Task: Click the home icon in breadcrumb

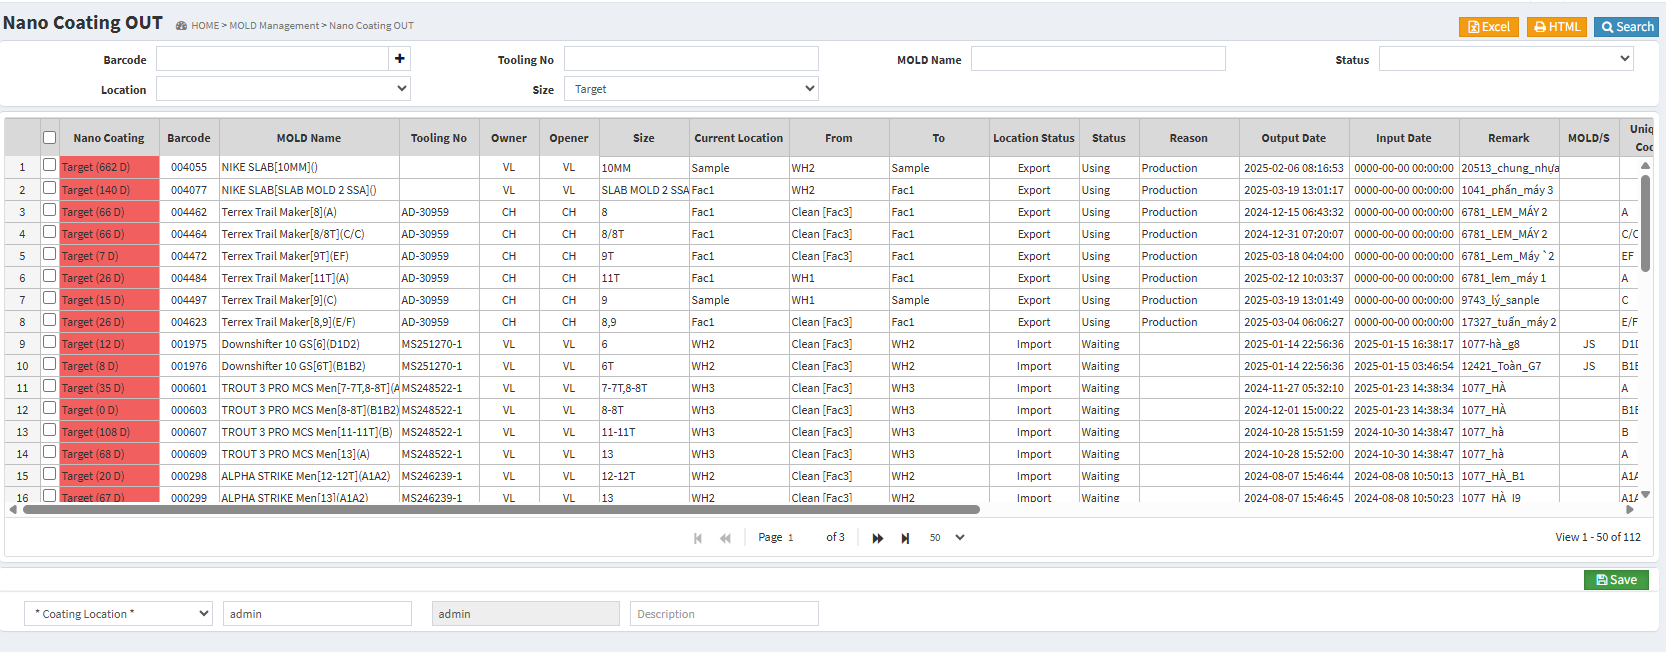Action: point(181,26)
